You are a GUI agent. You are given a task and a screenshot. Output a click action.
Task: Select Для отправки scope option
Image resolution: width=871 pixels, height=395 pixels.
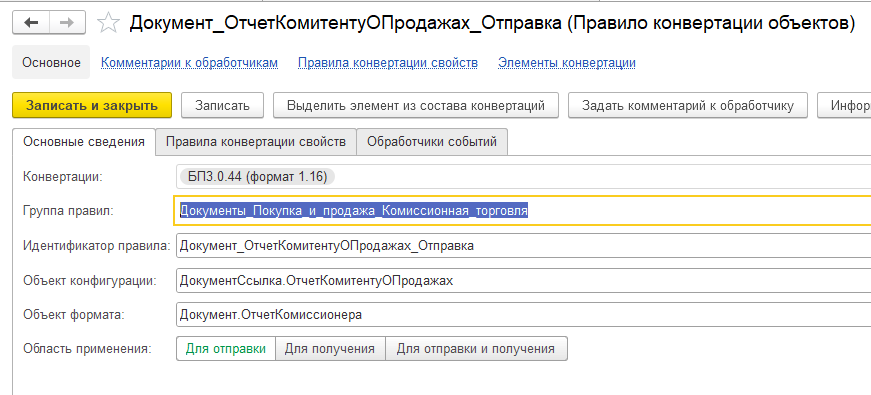pyautogui.click(x=226, y=349)
